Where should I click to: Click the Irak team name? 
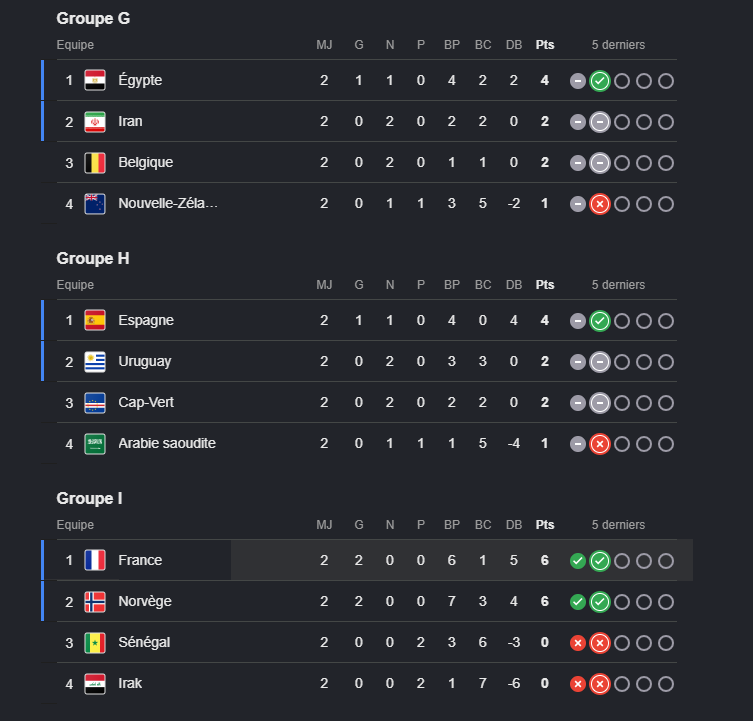click(x=130, y=683)
